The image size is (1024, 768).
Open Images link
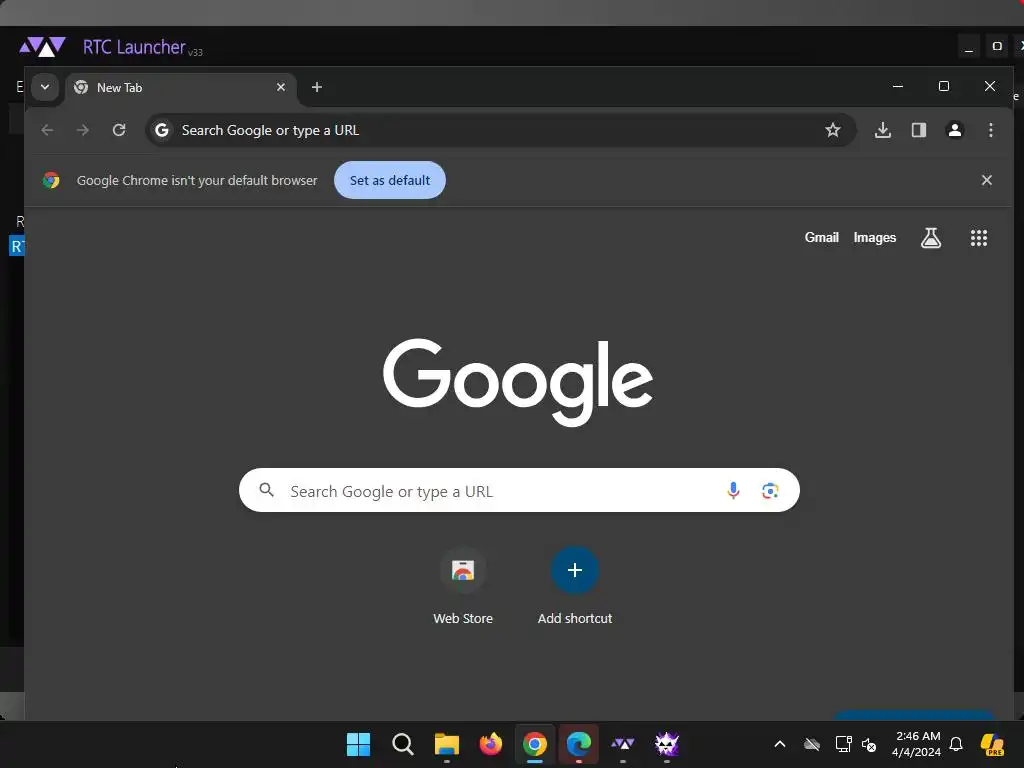tap(874, 238)
